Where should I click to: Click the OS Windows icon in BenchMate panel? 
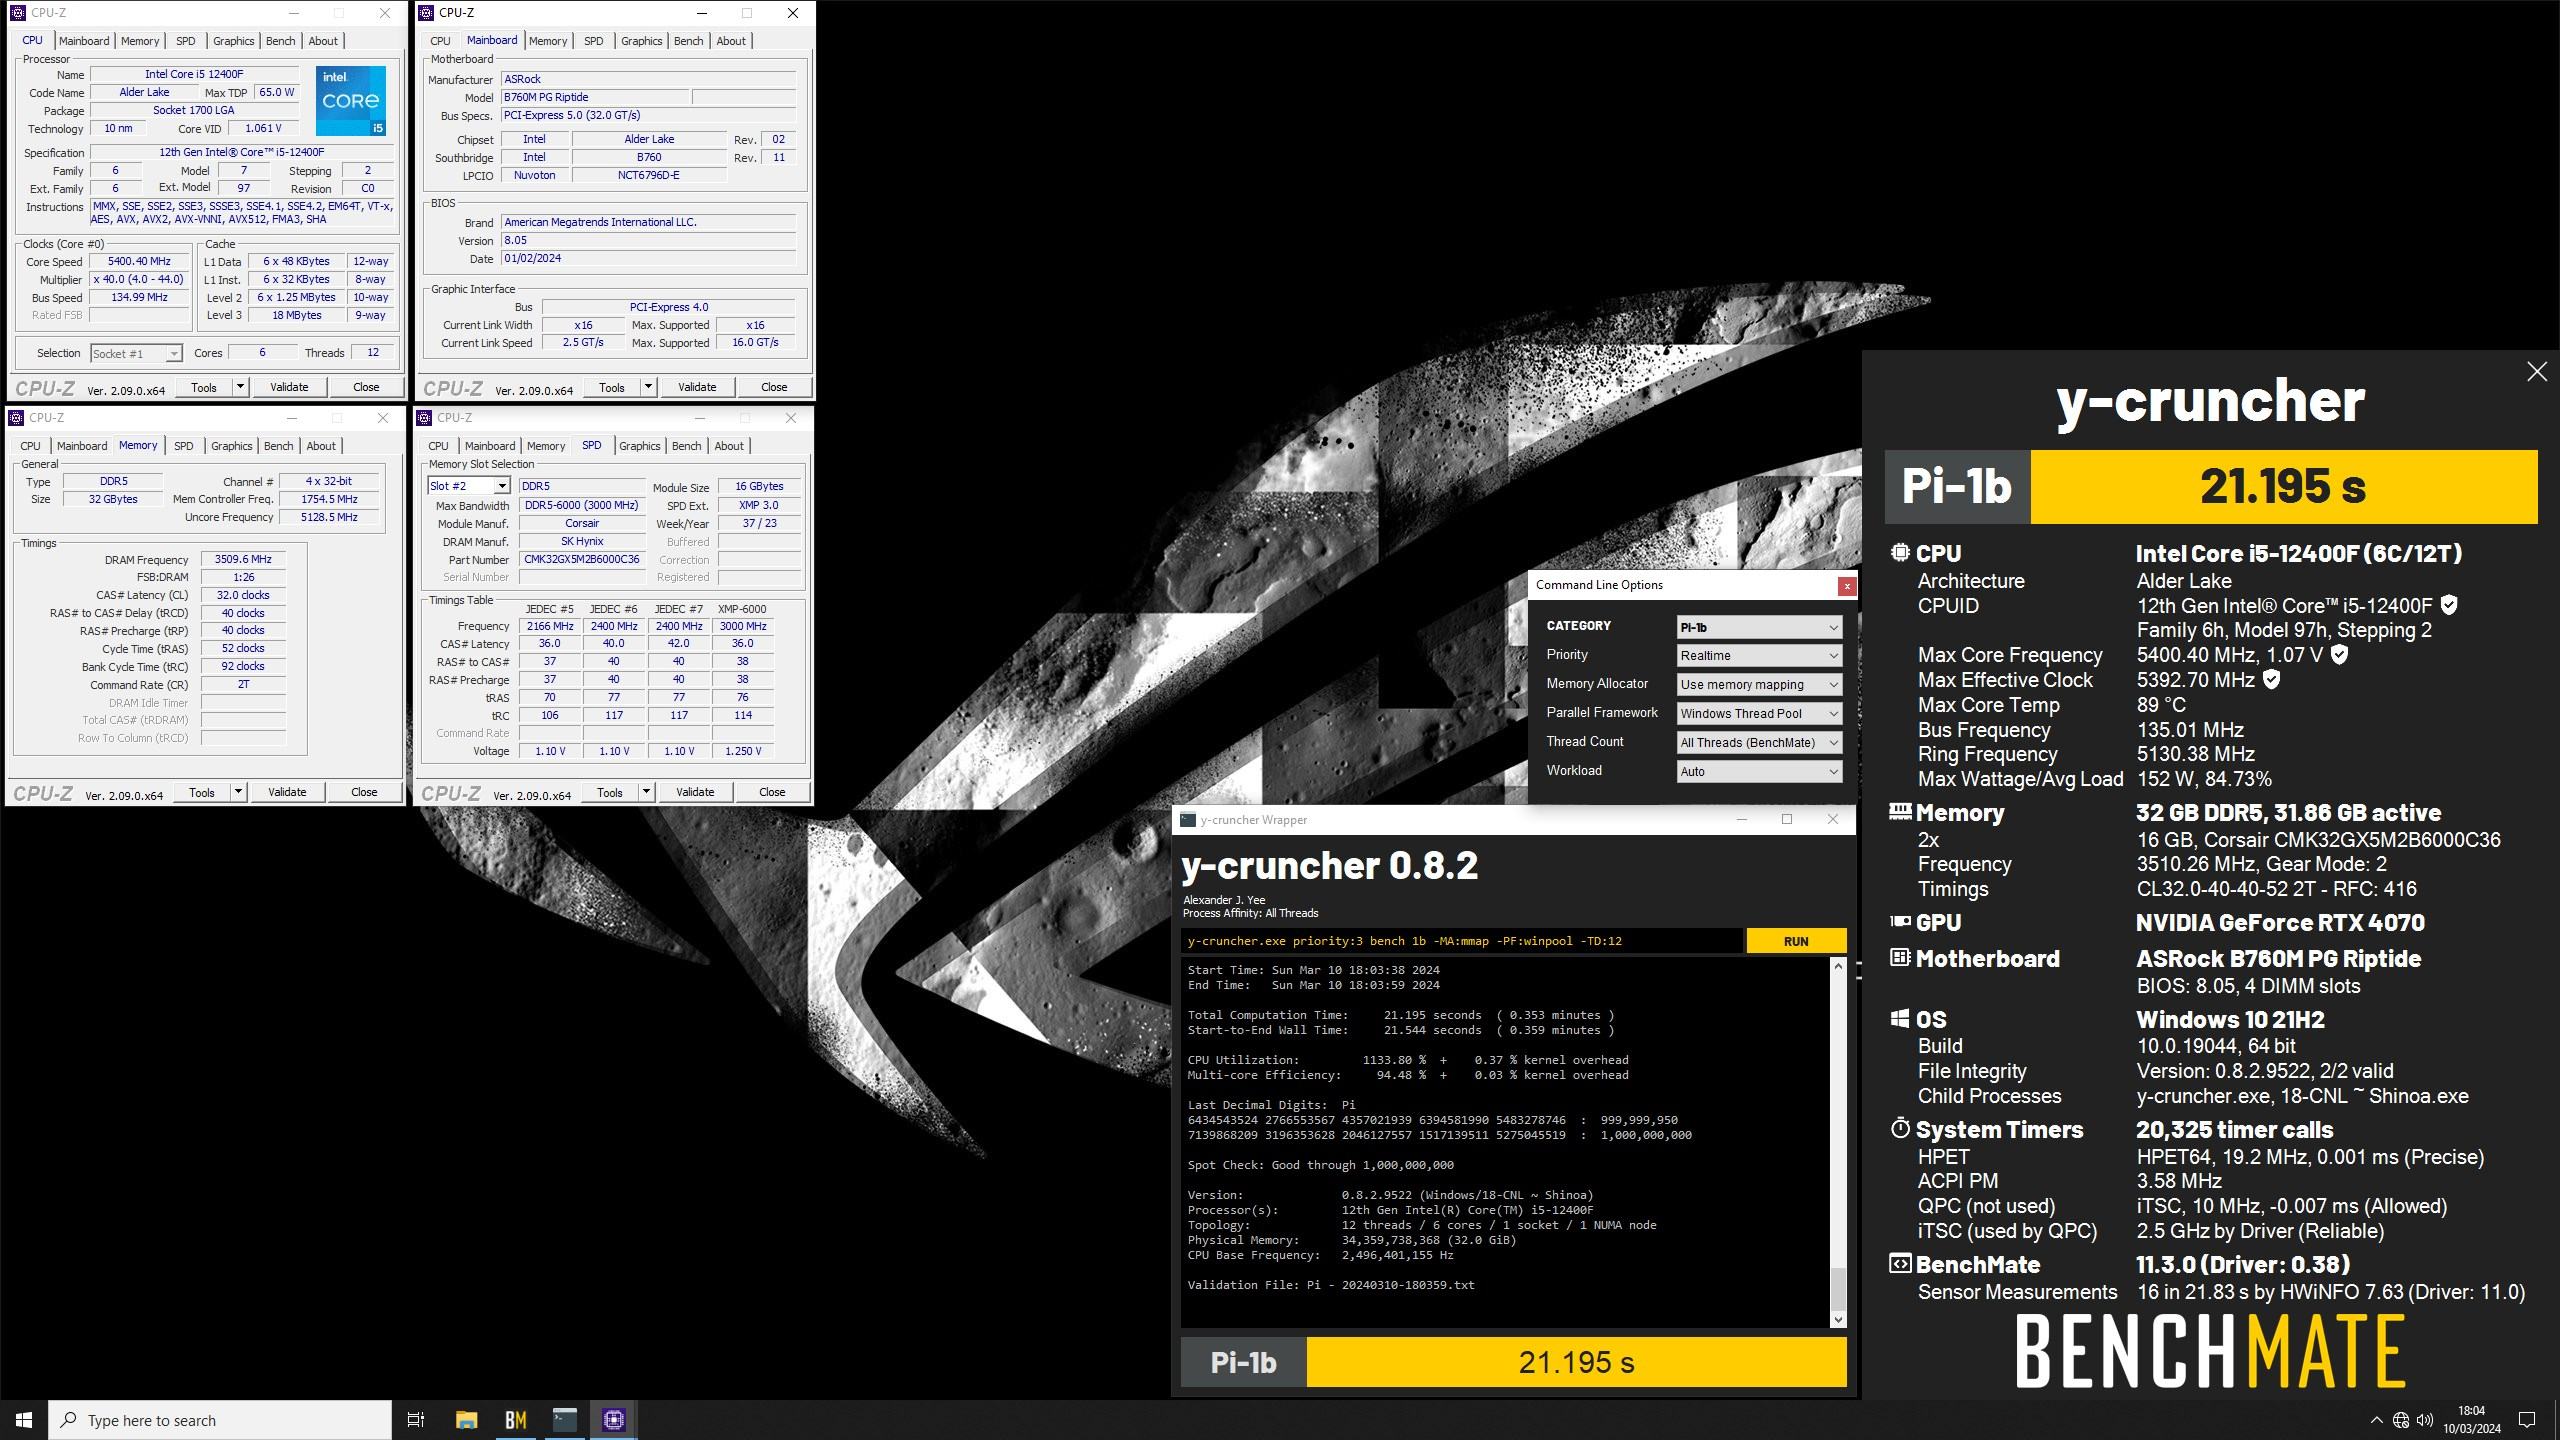pyautogui.click(x=1900, y=1019)
